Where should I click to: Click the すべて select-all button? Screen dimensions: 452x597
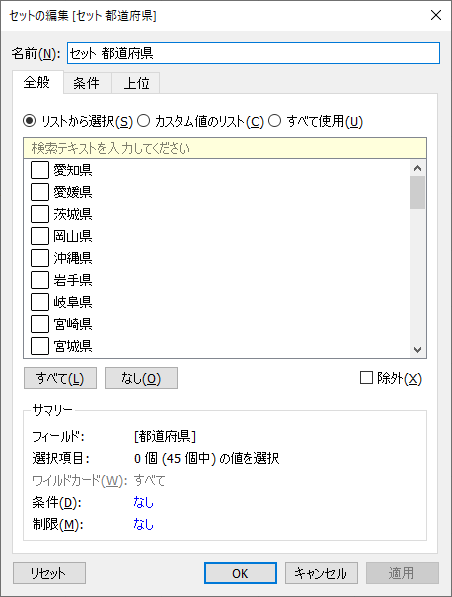[x=60, y=378]
